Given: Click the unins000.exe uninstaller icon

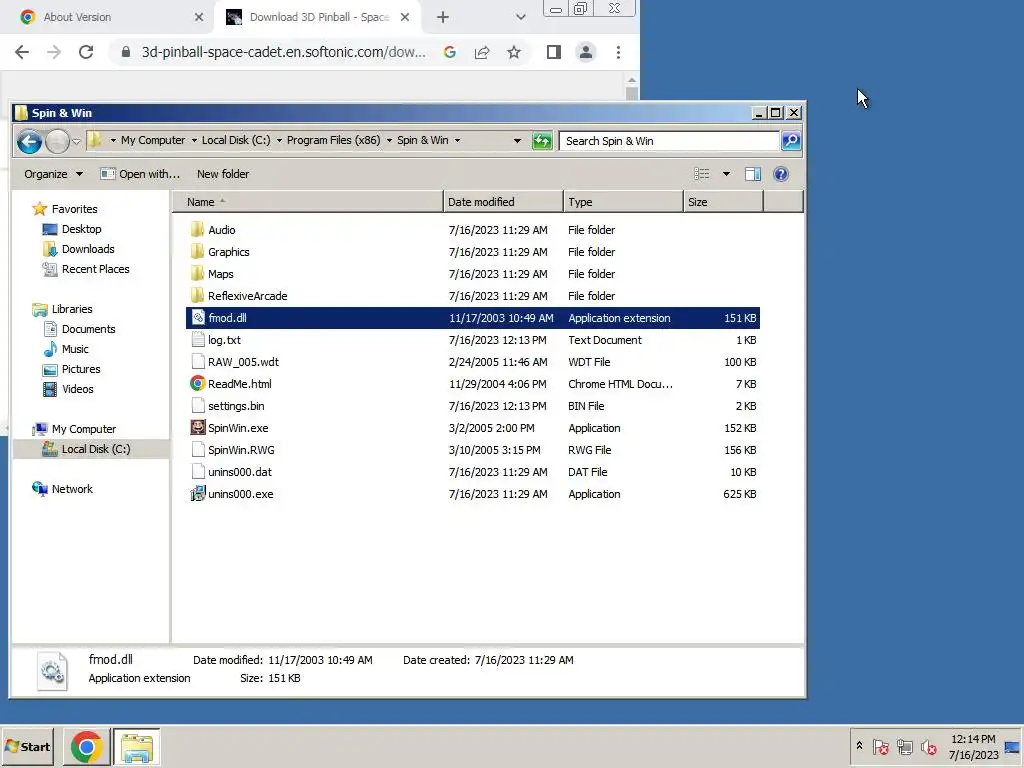Looking at the screenshot, I should pyautogui.click(x=198, y=494).
